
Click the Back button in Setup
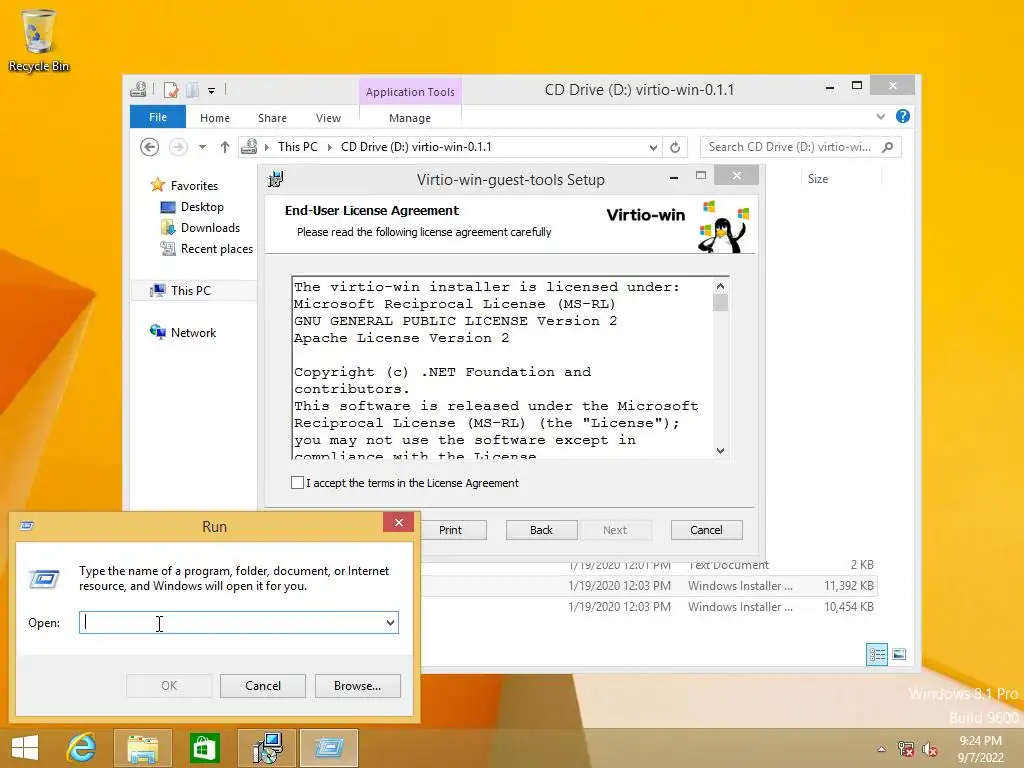(x=541, y=530)
